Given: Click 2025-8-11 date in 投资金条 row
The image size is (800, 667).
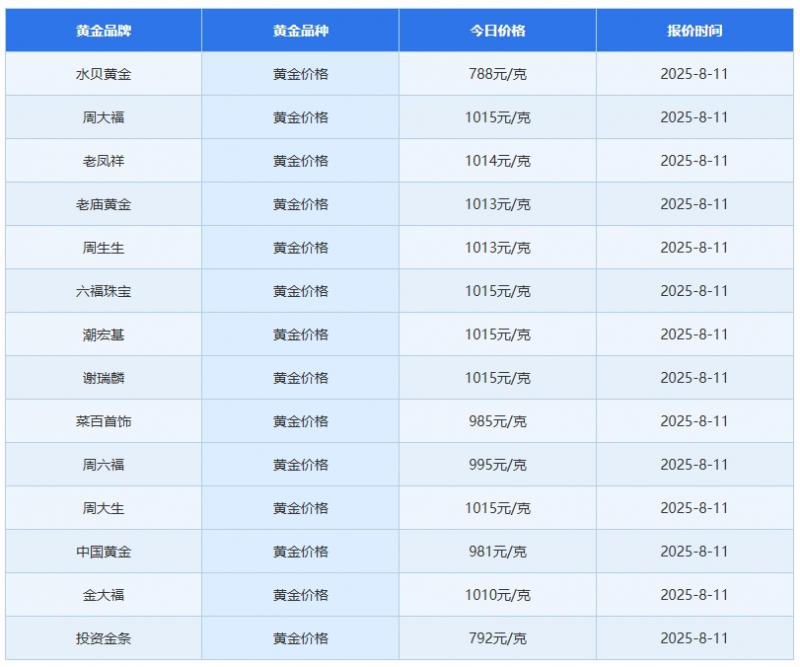Looking at the screenshot, I should [694, 638].
